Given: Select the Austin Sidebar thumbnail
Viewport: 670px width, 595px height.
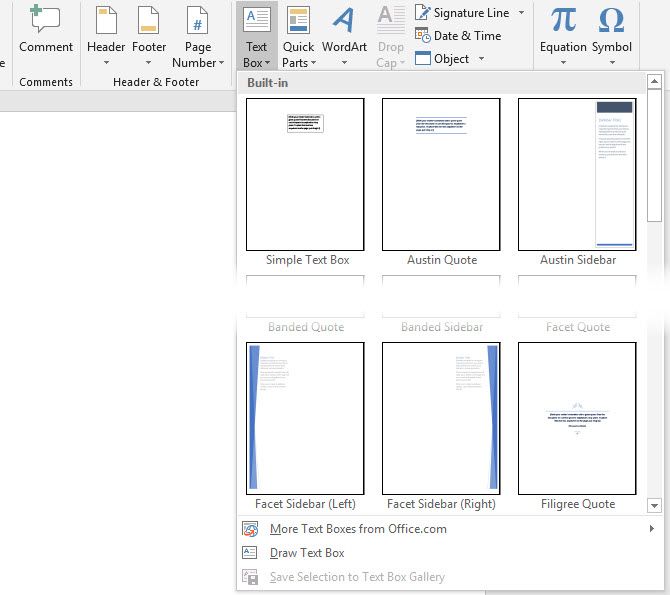Looking at the screenshot, I should [x=577, y=174].
